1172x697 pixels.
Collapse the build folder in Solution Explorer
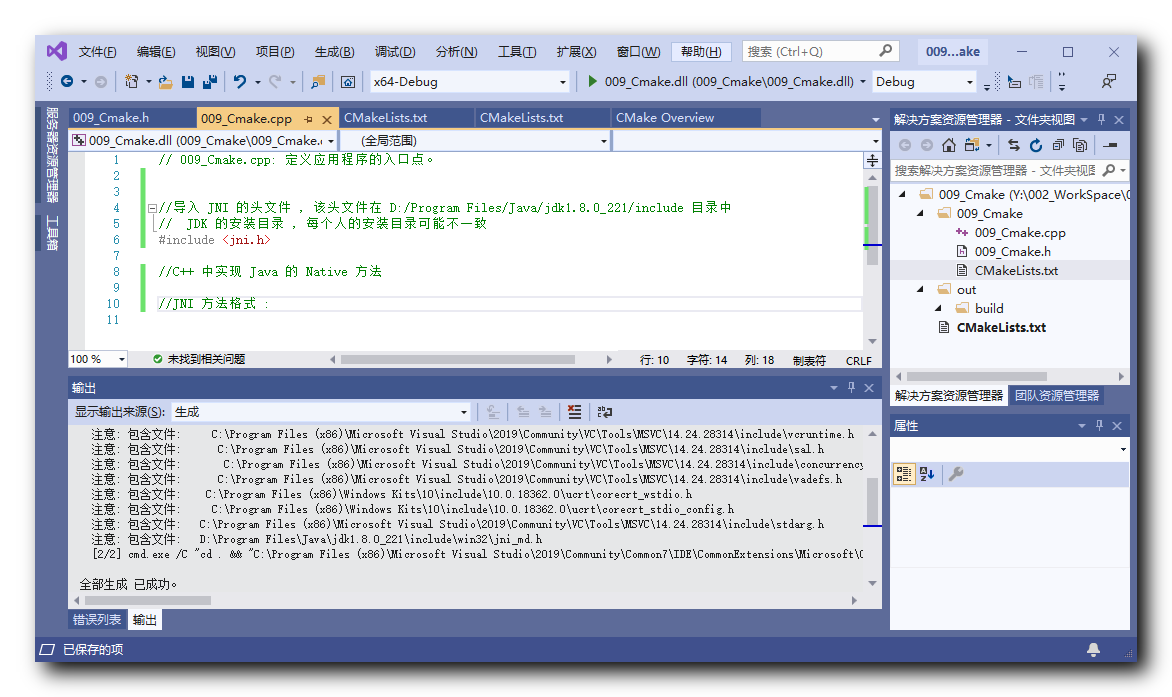(x=936, y=308)
